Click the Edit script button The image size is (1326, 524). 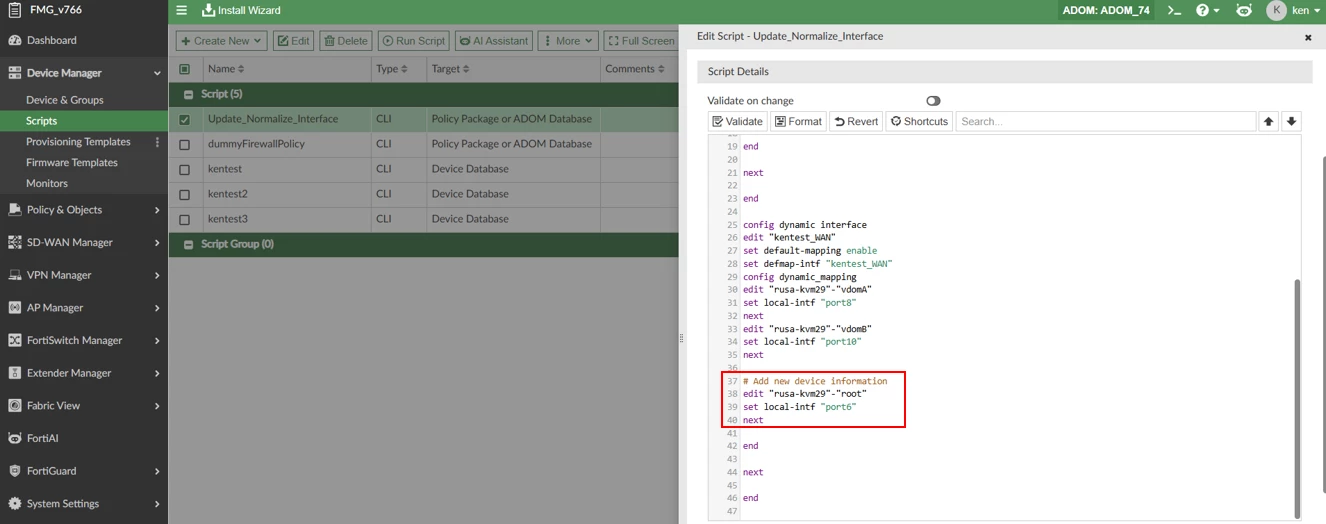[293, 41]
